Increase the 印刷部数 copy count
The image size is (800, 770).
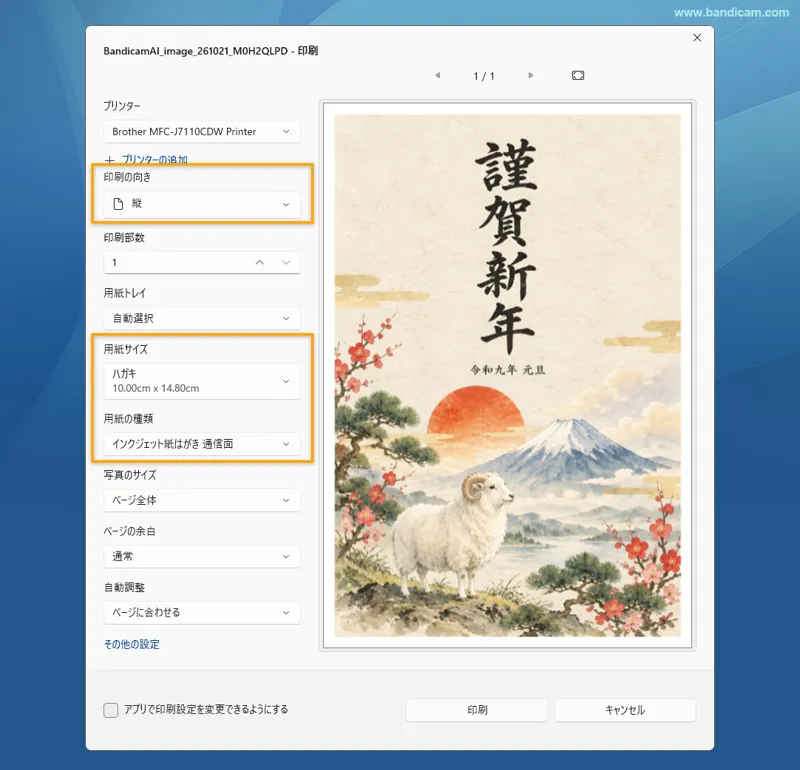pyautogui.click(x=259, y=262)
